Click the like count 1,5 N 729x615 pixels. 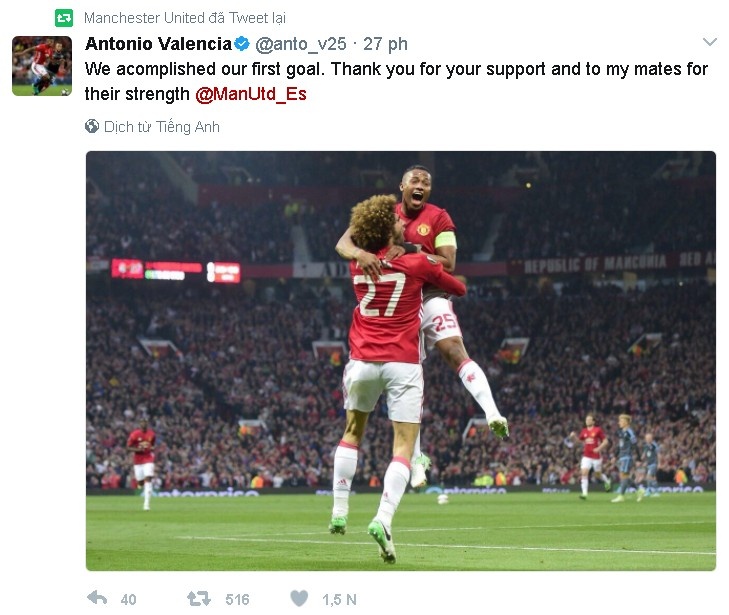pos(339,600)
